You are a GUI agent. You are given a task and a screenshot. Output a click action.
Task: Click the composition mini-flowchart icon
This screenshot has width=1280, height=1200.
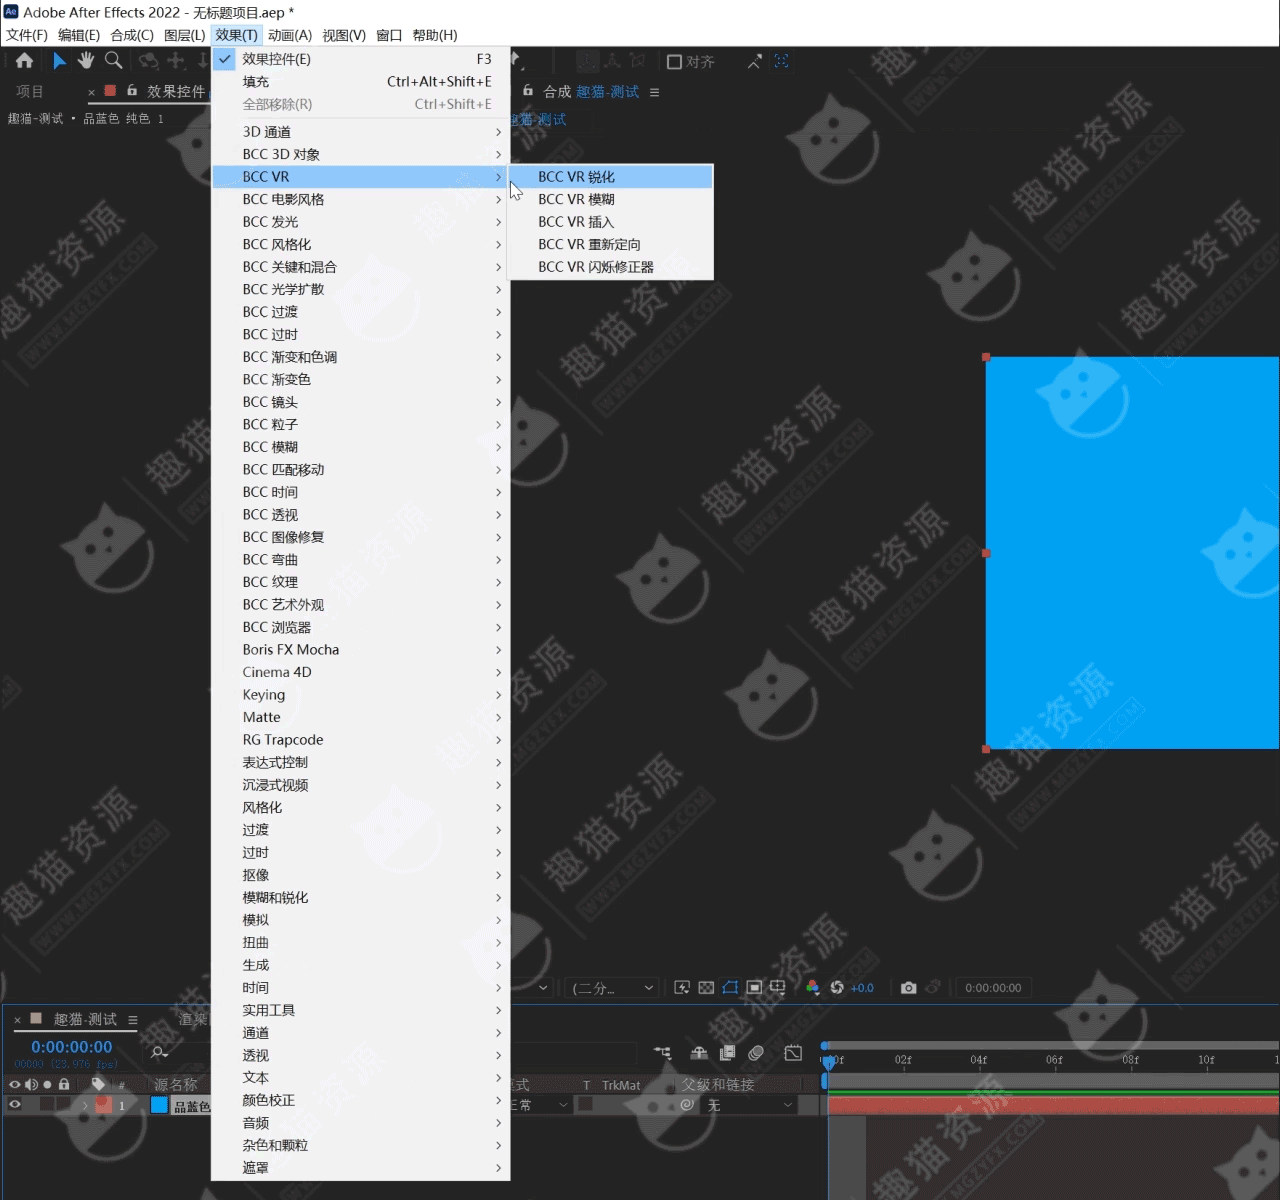tap(663, 1053)
